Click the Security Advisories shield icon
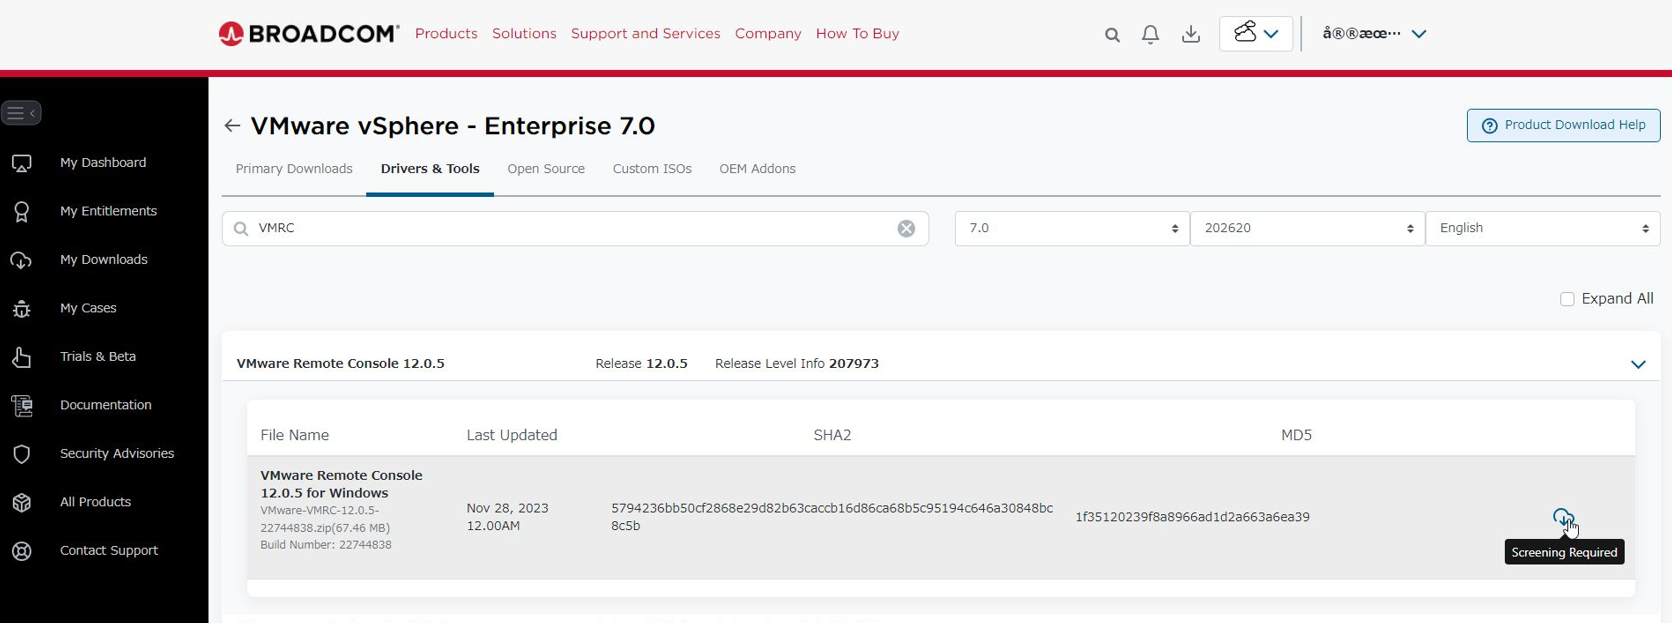The height and width of the screenshot is (623, 1672). point(22,454)
